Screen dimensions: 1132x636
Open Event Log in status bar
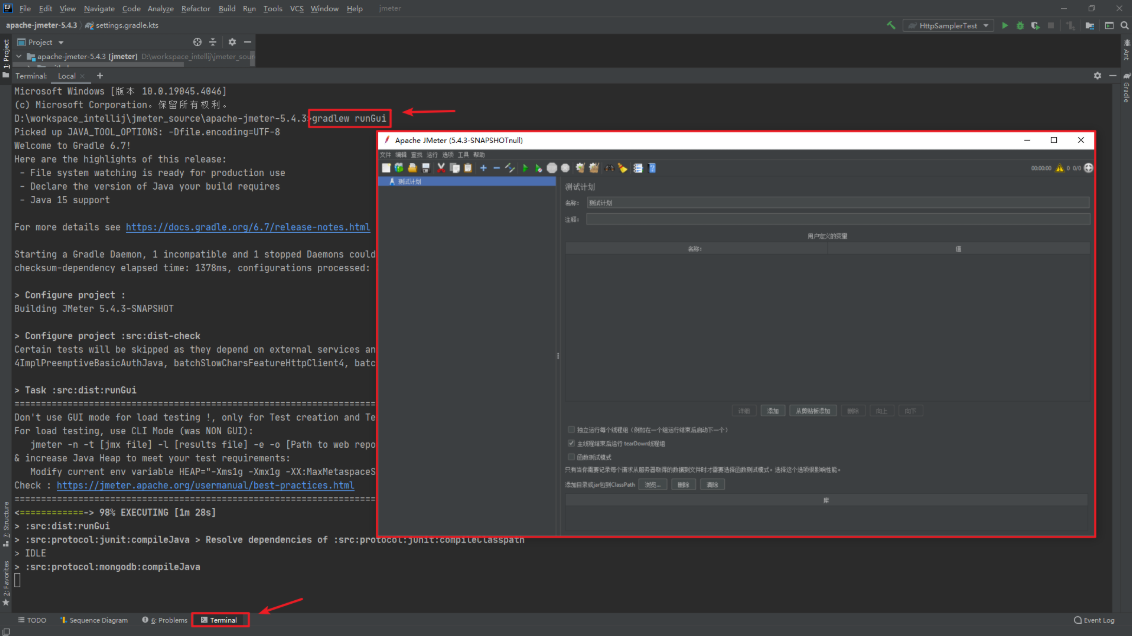coord(1094,620)
